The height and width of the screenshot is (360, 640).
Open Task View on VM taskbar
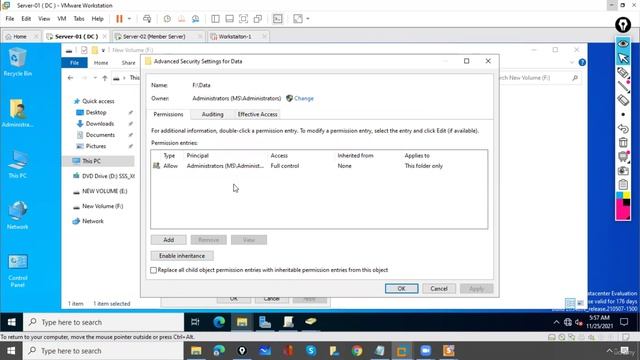[195, 322]
